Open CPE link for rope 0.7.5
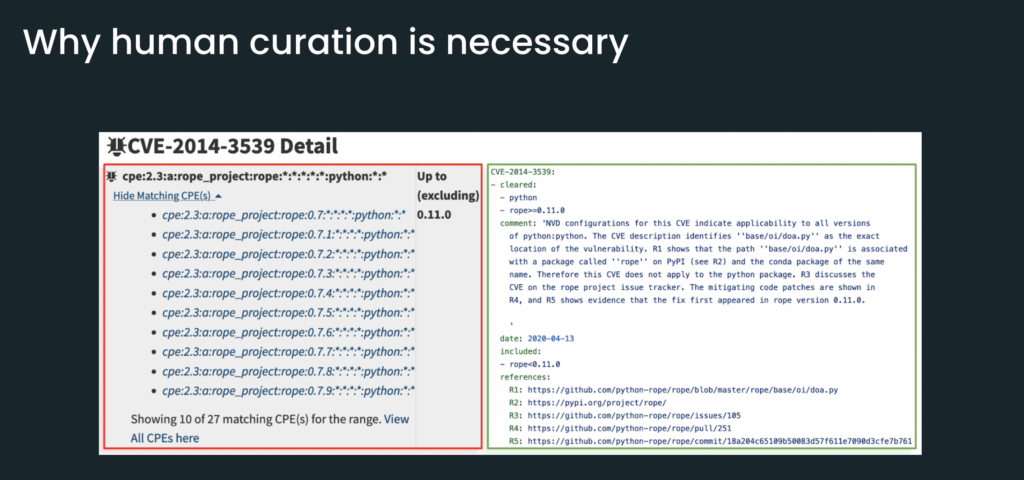The width and height of the screenshot is (1024, 480). point(289,312)
